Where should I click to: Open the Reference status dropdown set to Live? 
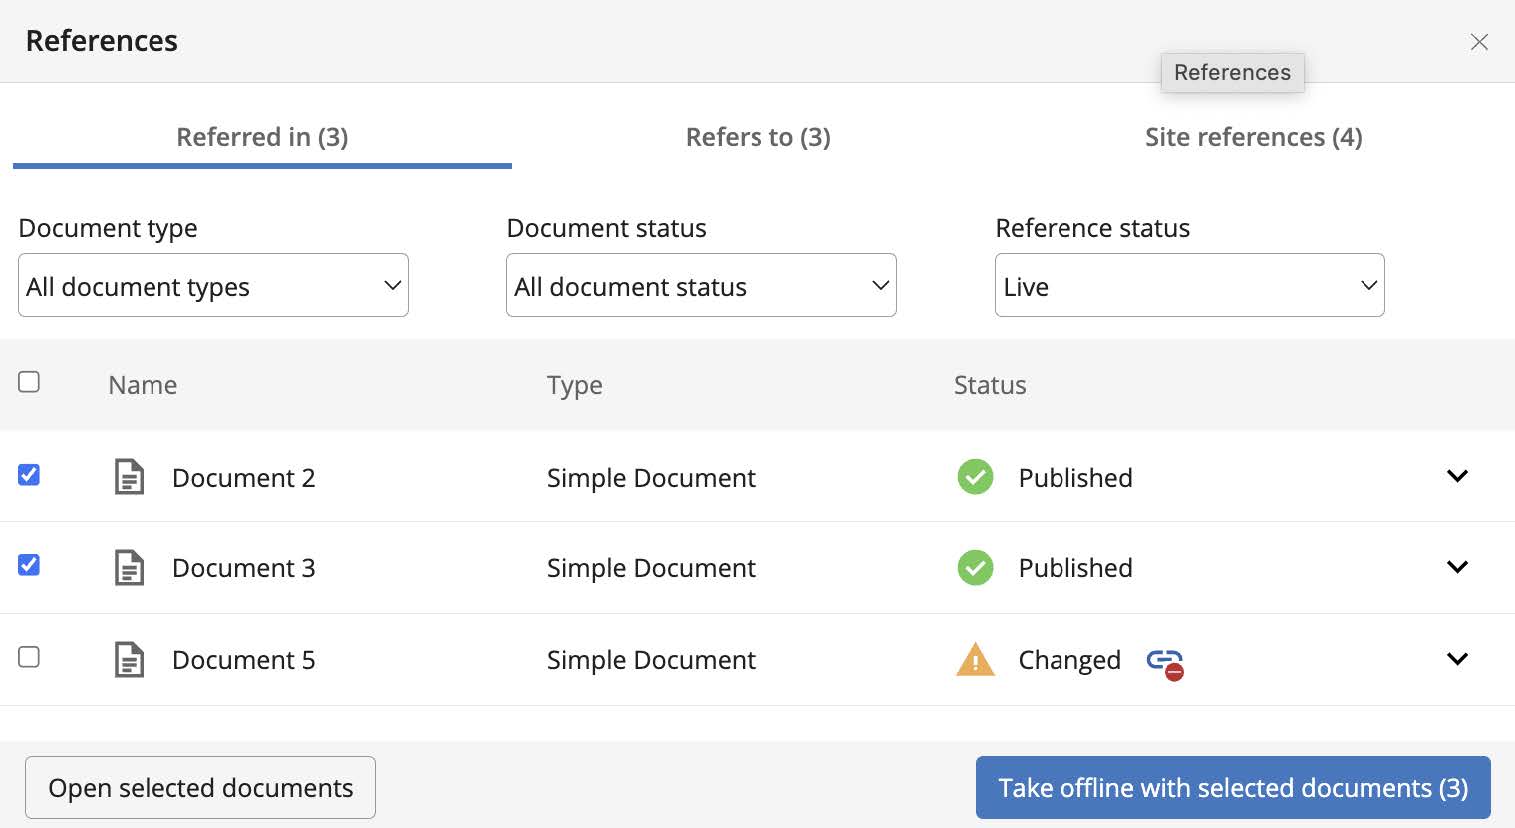click(1189, 286)
